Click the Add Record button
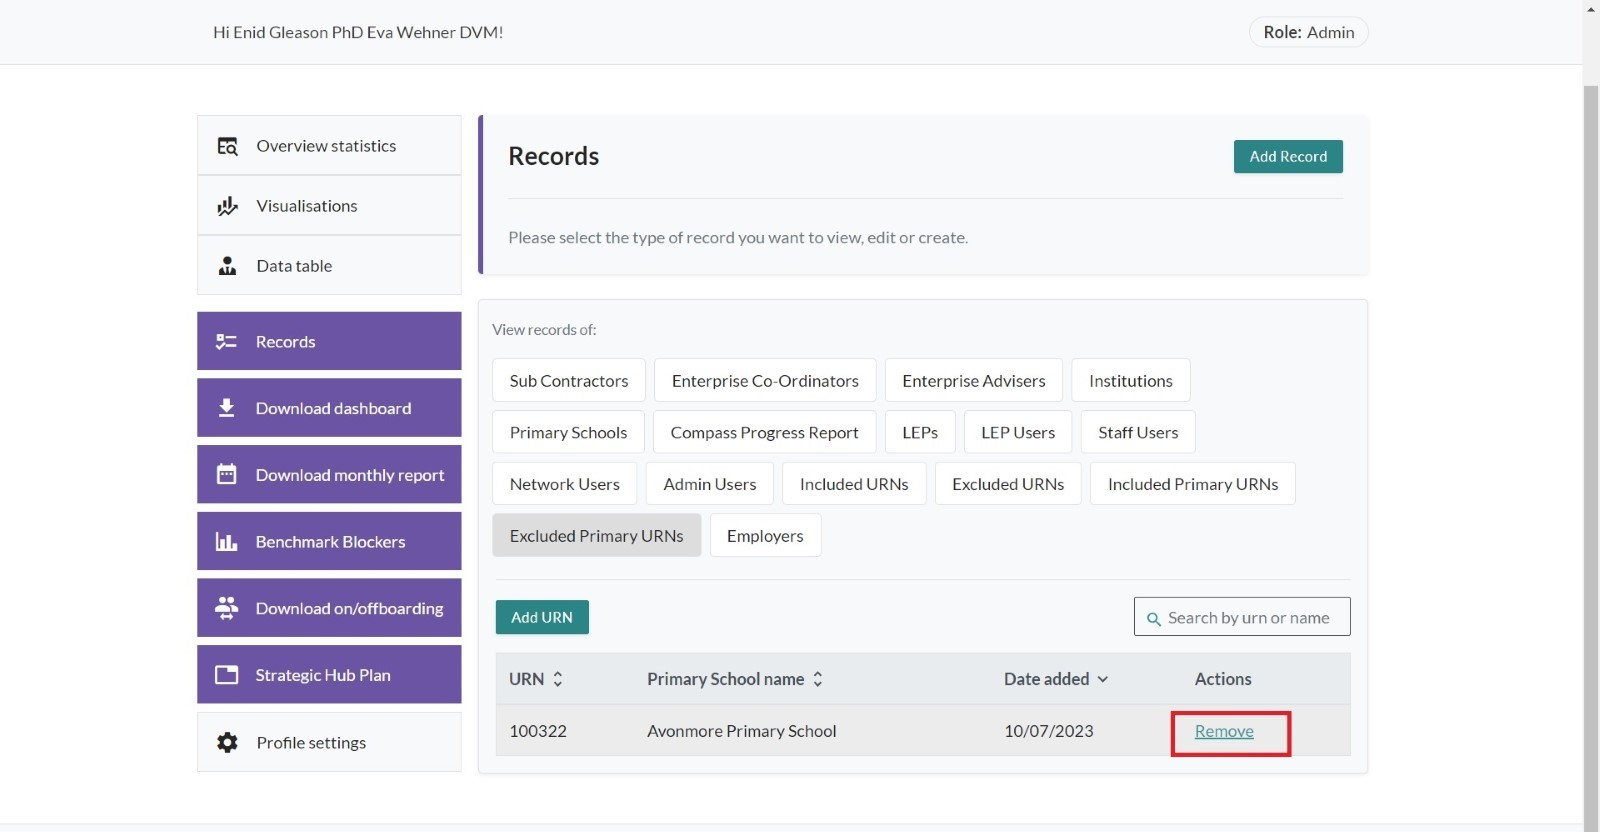The width and height of the screenshot is (1600, 832). coord(1288,156)
